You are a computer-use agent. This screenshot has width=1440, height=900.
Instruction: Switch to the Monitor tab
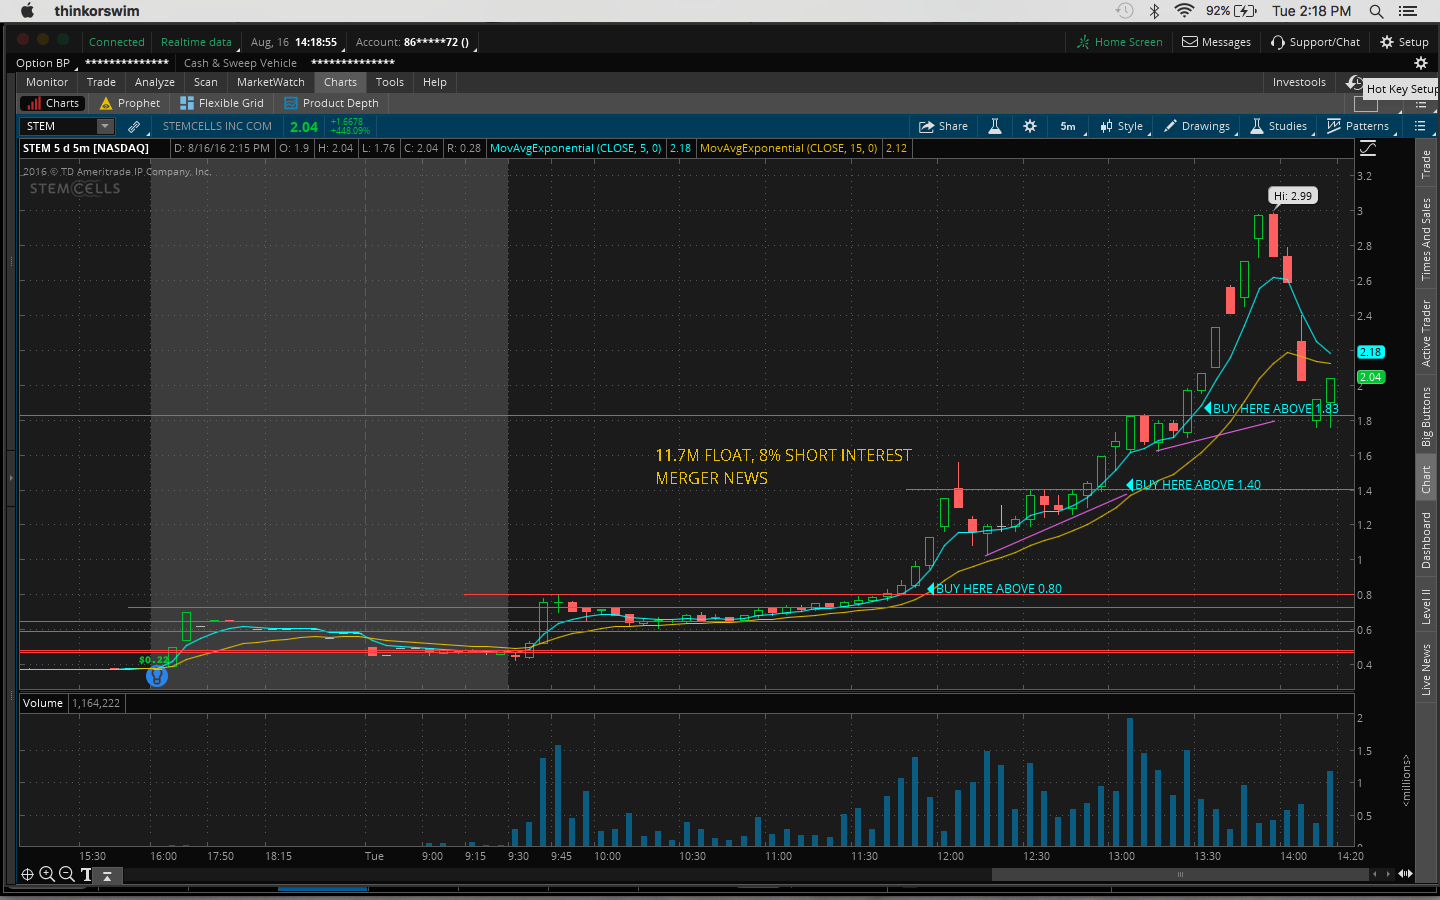(47, 82)
